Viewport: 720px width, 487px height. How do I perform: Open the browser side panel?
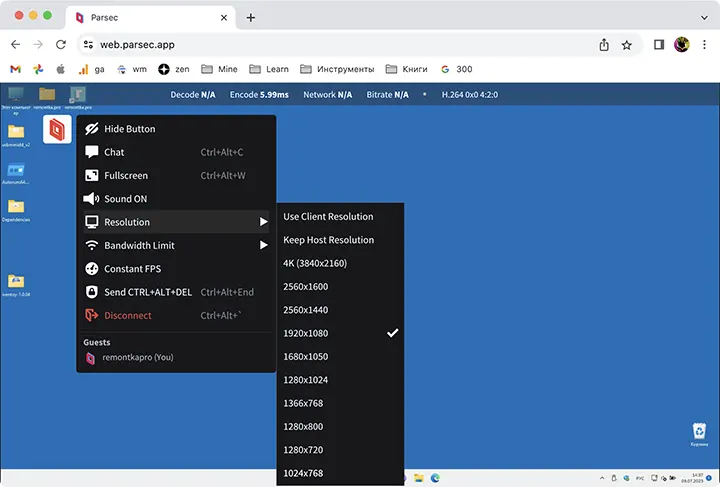659,45
